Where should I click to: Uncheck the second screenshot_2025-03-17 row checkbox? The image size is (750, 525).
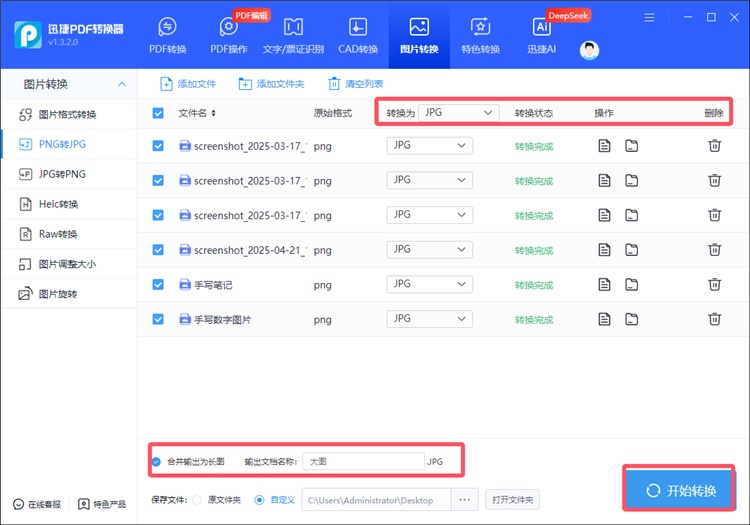[x=158, y=181]
